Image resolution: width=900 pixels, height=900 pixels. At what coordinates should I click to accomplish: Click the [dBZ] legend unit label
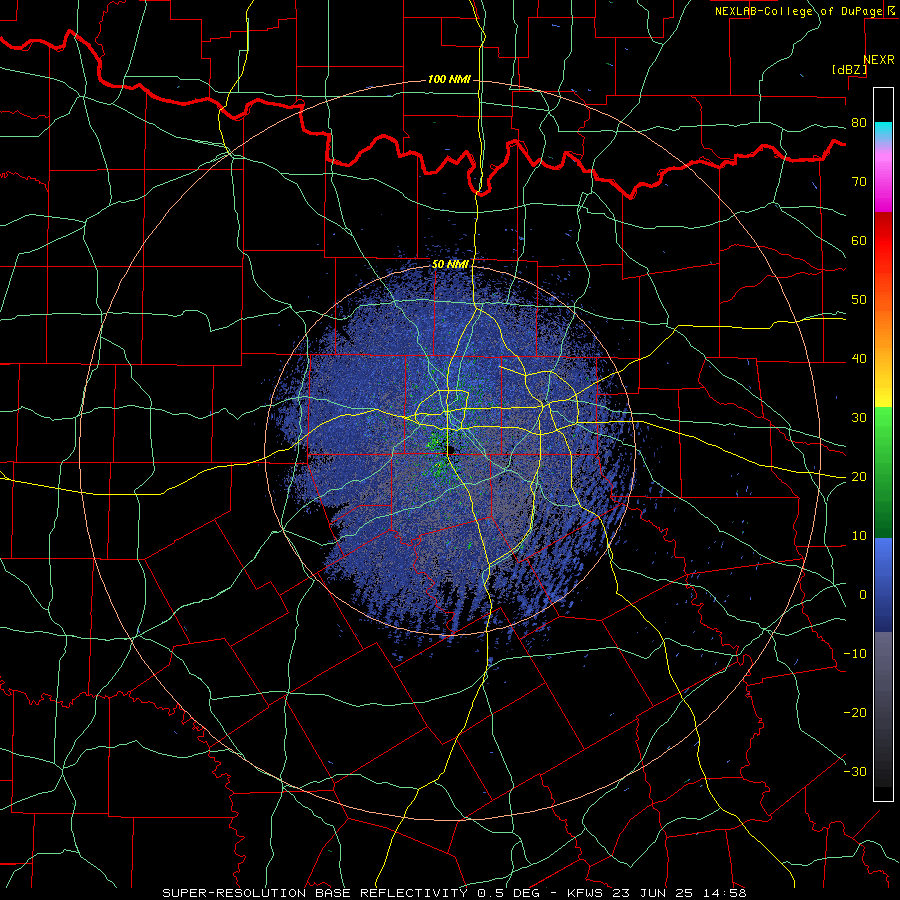[849, 69]
